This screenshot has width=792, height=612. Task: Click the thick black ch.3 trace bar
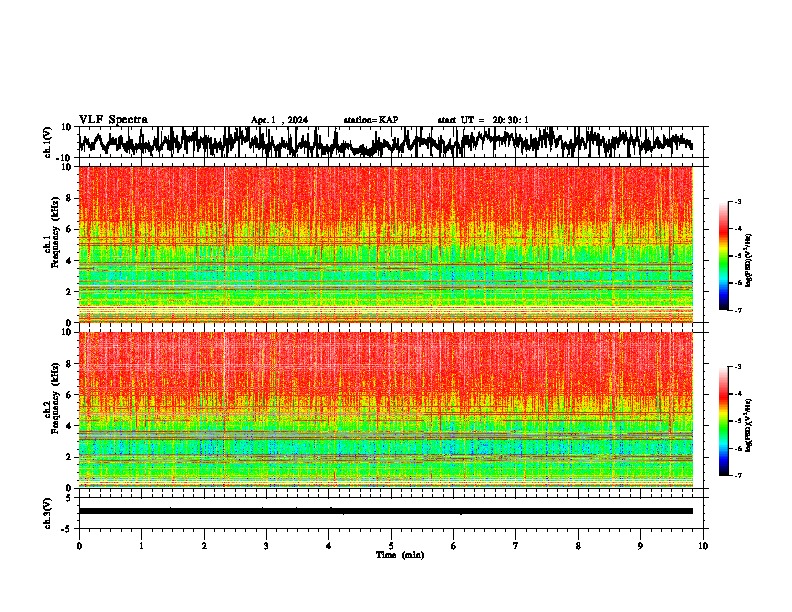[x=385, y=511]
